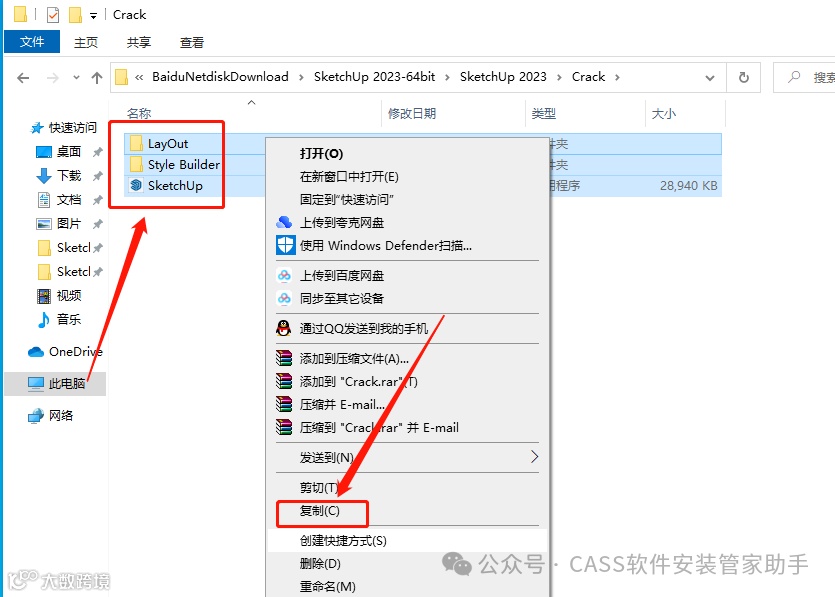This screenshot has width=835, height=597.
Task: Open the address bar history dropdown
Action: click(709, 78)
